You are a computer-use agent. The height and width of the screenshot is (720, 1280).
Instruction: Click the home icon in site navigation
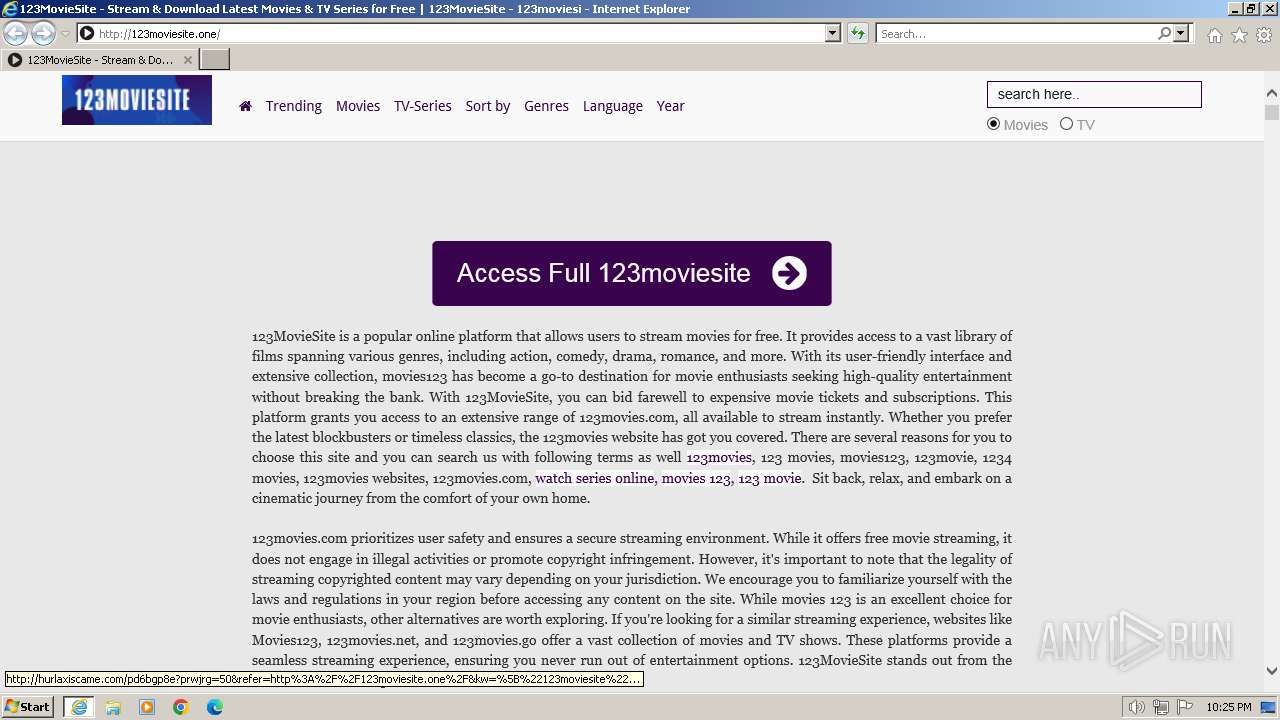(x=245, y=106)
